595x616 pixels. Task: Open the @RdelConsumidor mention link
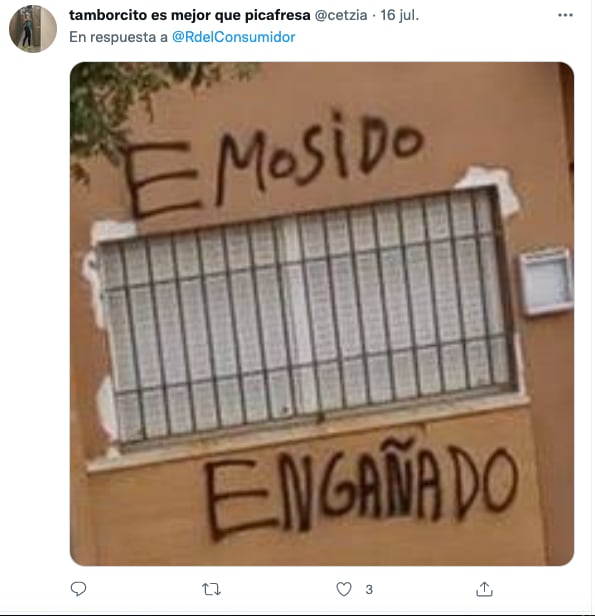pos(234,37)
